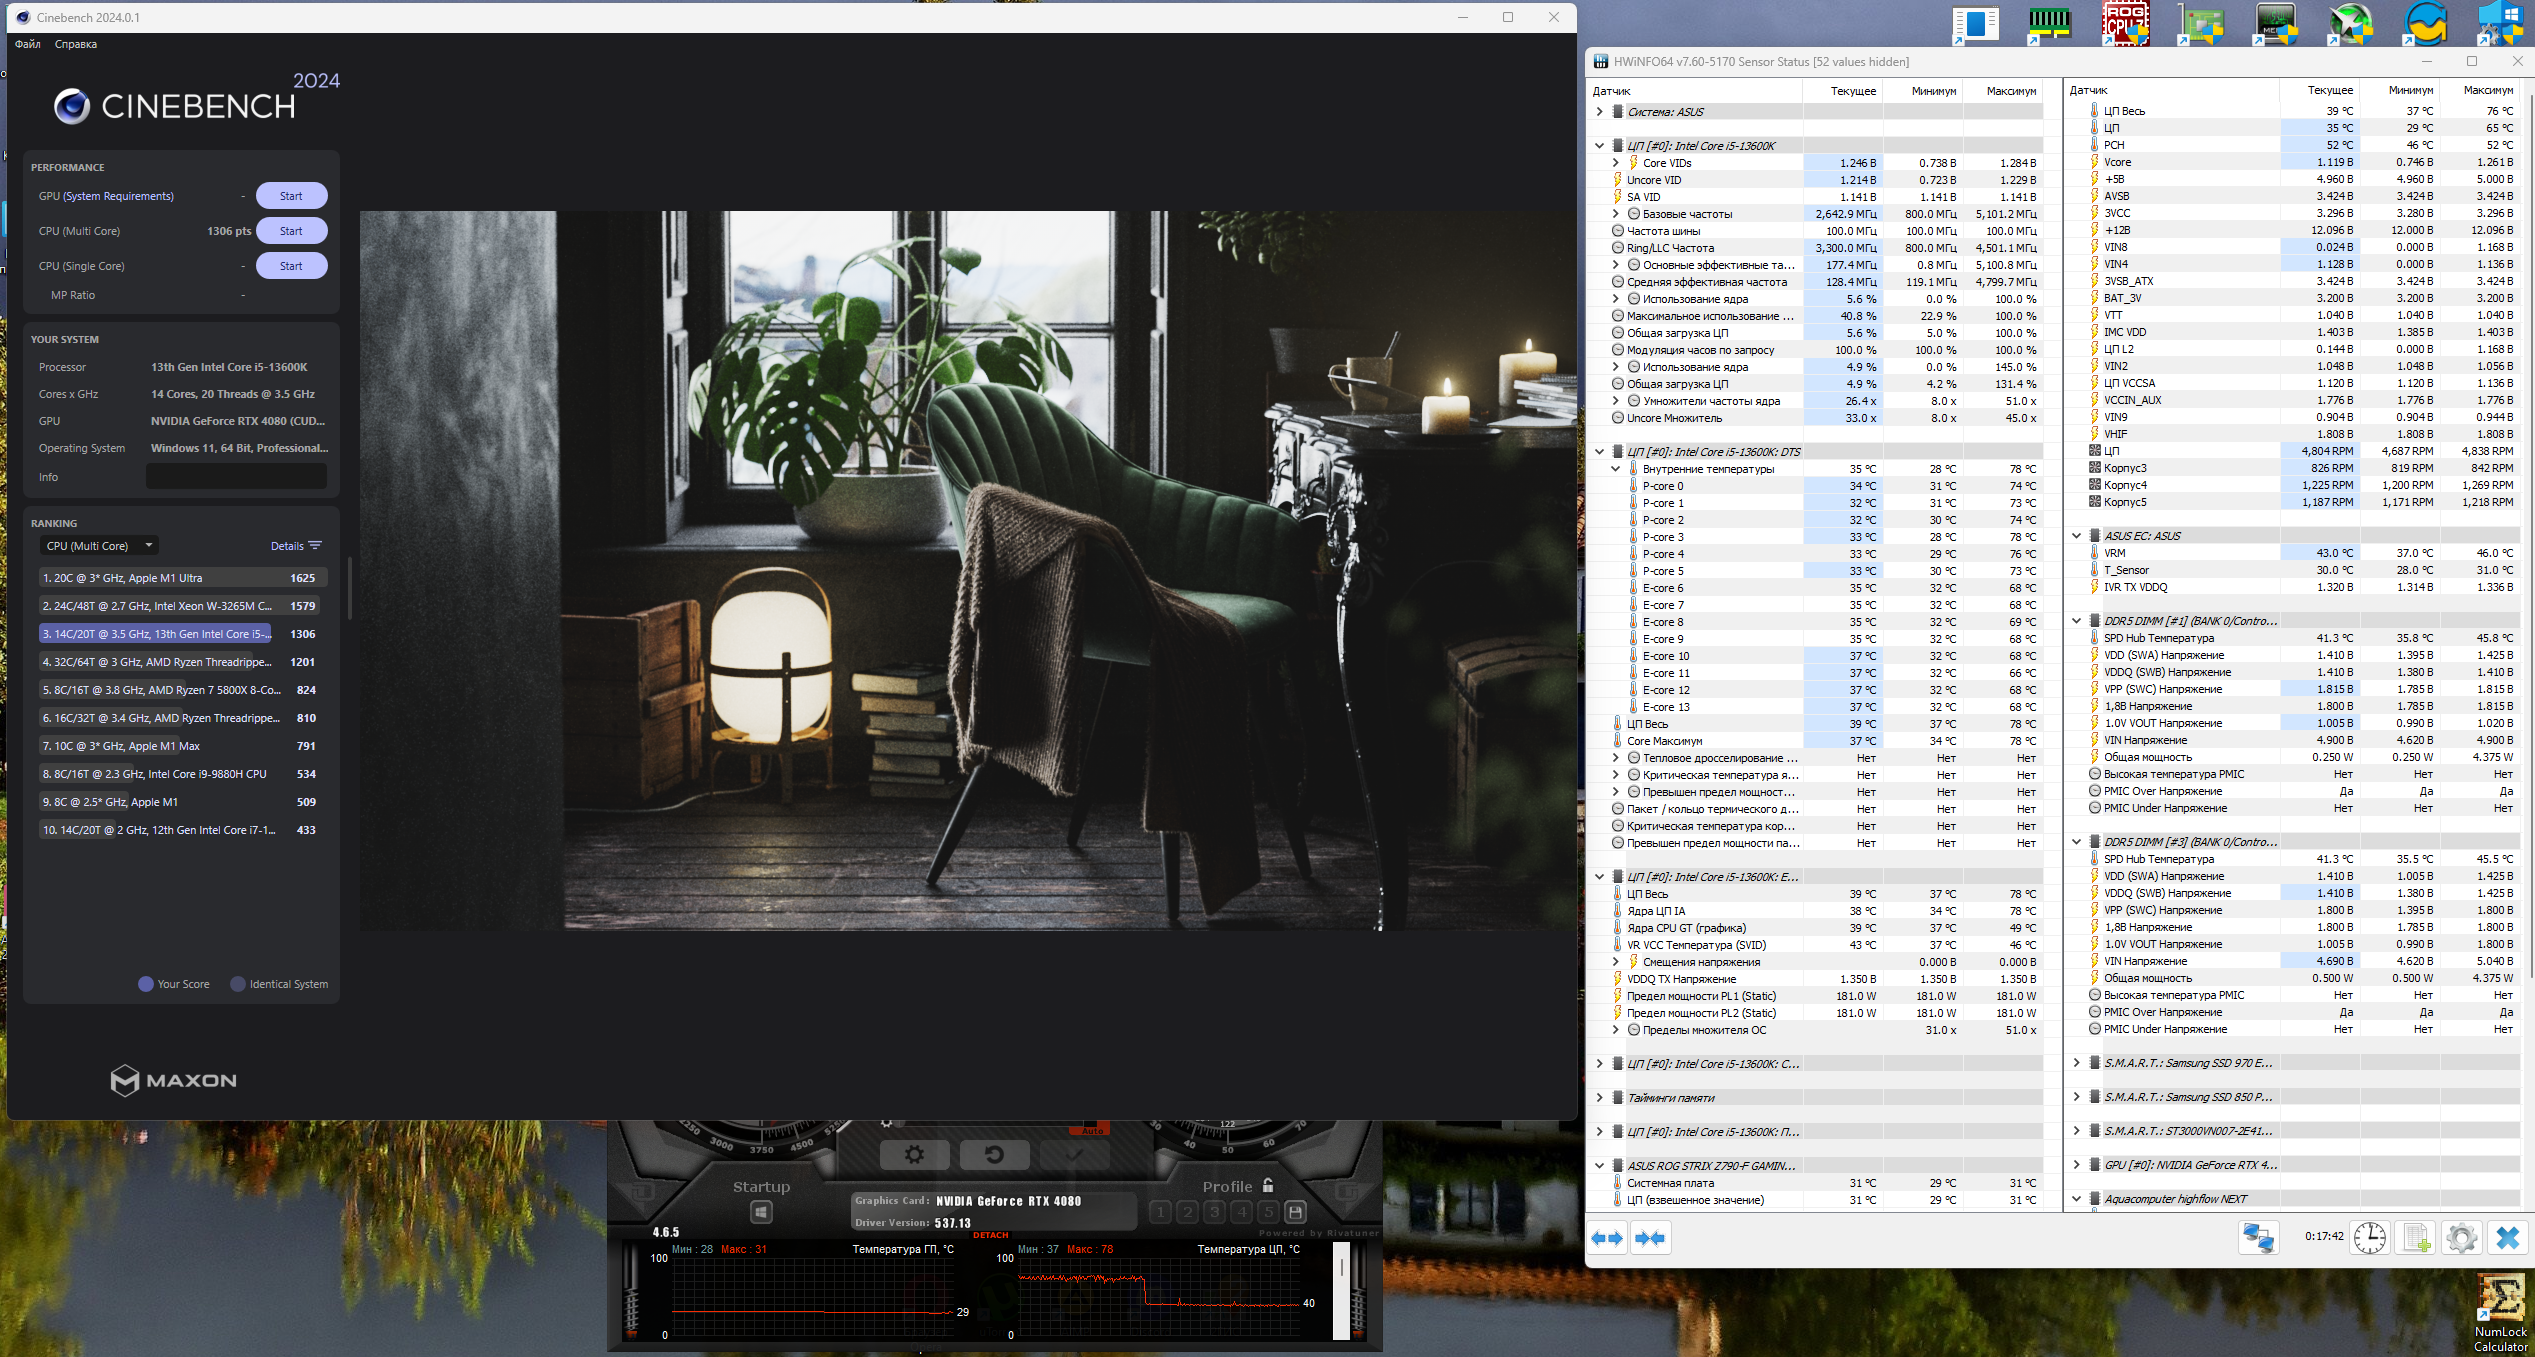The image size is (2535, 1357).
Task: Expand the Система: ASUS sensor group
Action: 1599,112
